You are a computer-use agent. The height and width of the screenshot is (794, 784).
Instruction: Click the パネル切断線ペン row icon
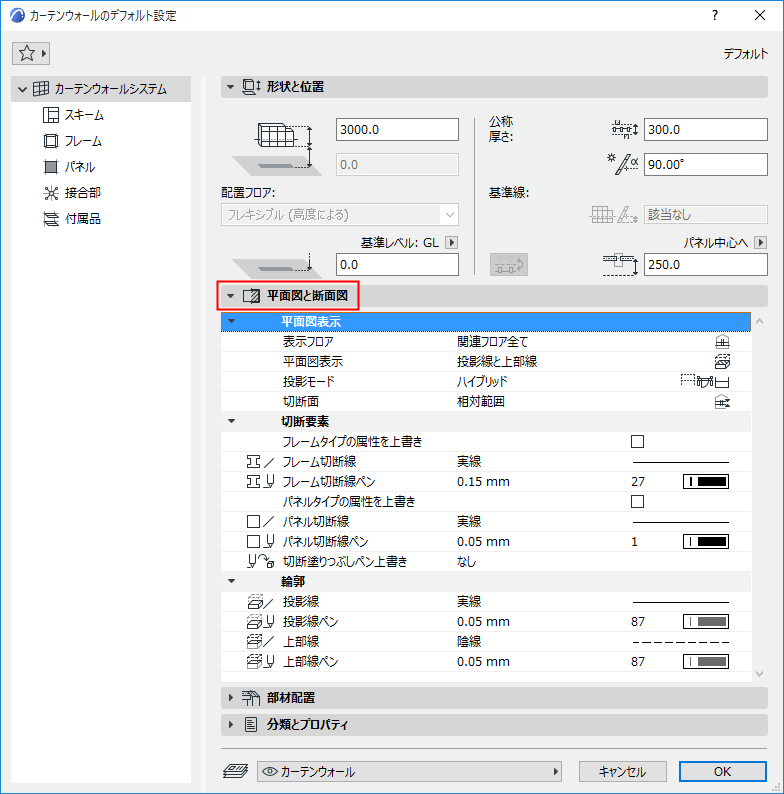click(260, 542)
